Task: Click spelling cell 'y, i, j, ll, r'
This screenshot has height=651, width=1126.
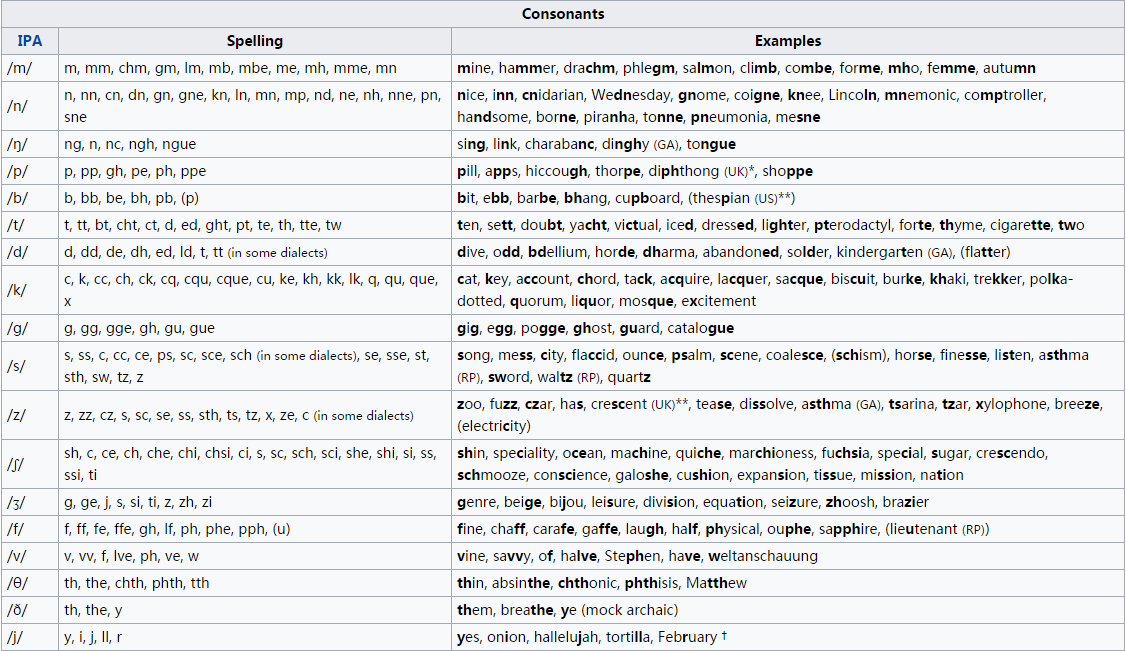Action: pyautogui.click(x=255, y=637)
